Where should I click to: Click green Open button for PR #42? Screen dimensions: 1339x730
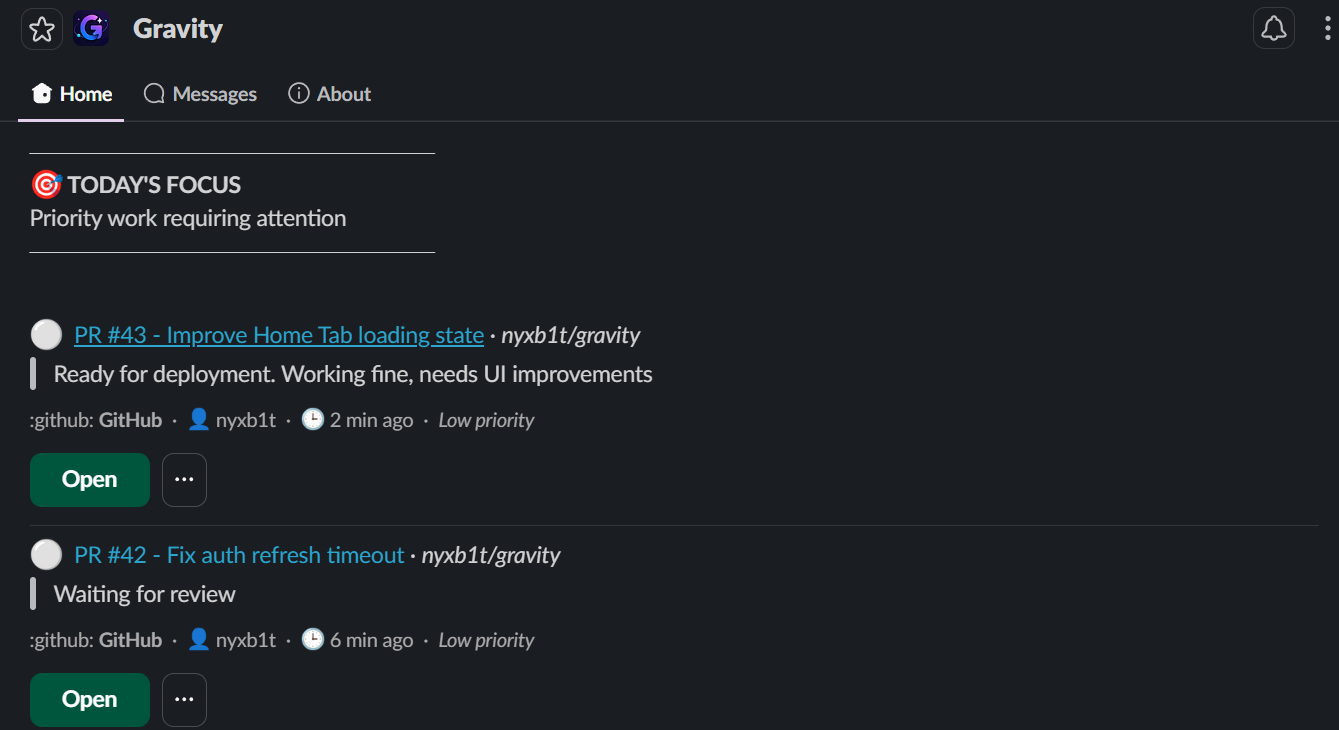point(90,700)
